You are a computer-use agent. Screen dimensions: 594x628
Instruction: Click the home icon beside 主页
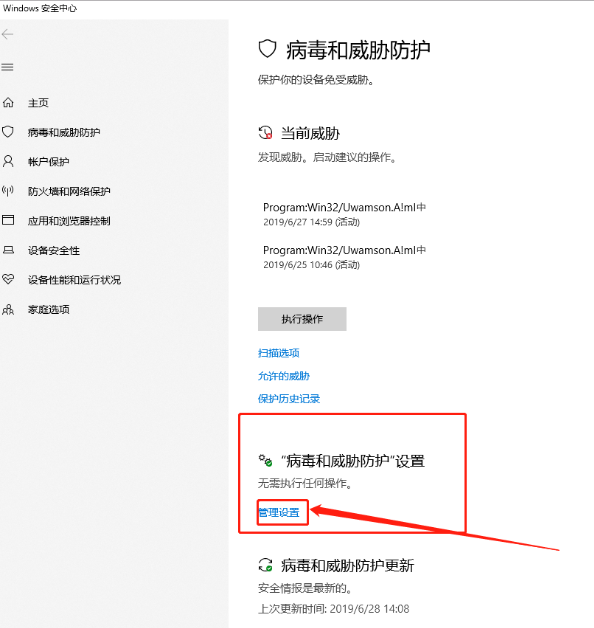8,103
